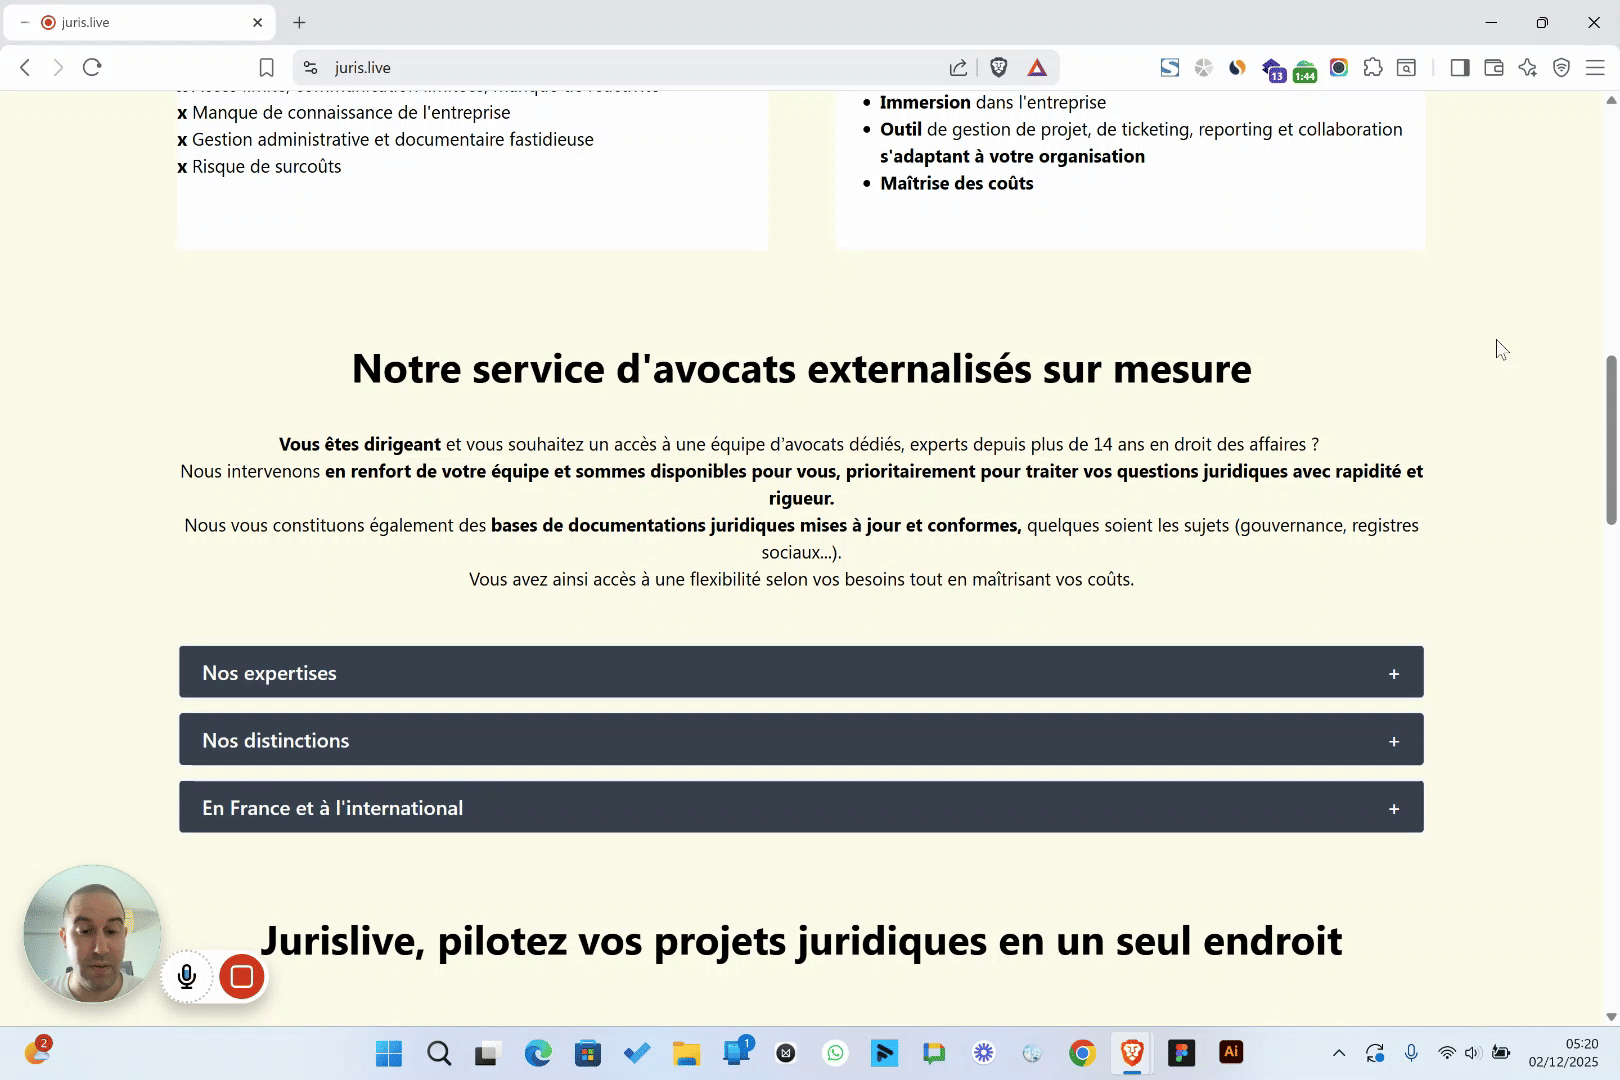The width and height of the screenshot is (1620, 1080).
Task: Open the Brave Wallet icon
Action: [1494, 67]
